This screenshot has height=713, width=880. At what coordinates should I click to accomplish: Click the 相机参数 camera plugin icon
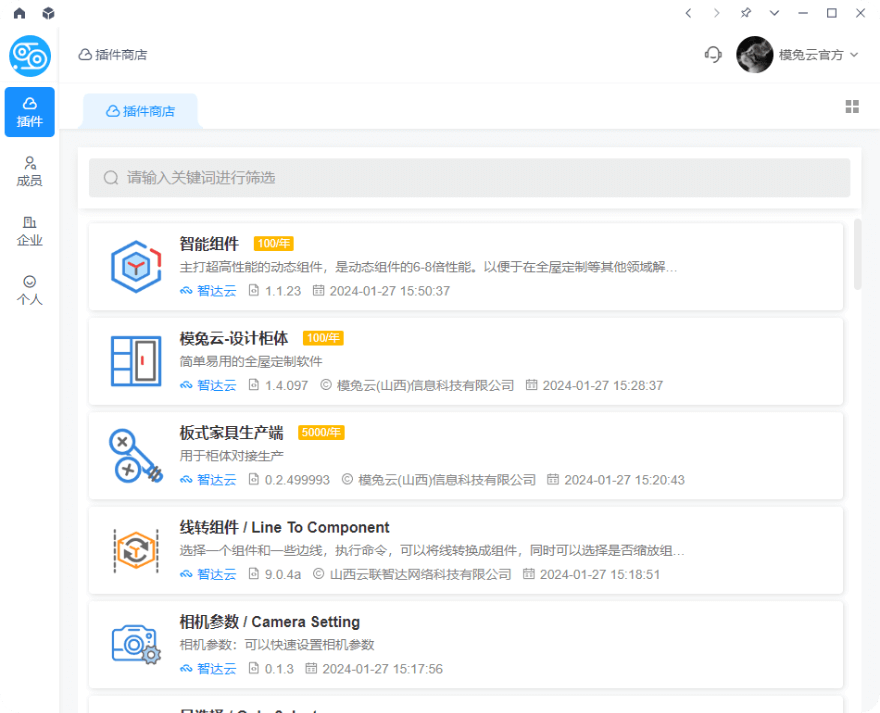(135, 644)
